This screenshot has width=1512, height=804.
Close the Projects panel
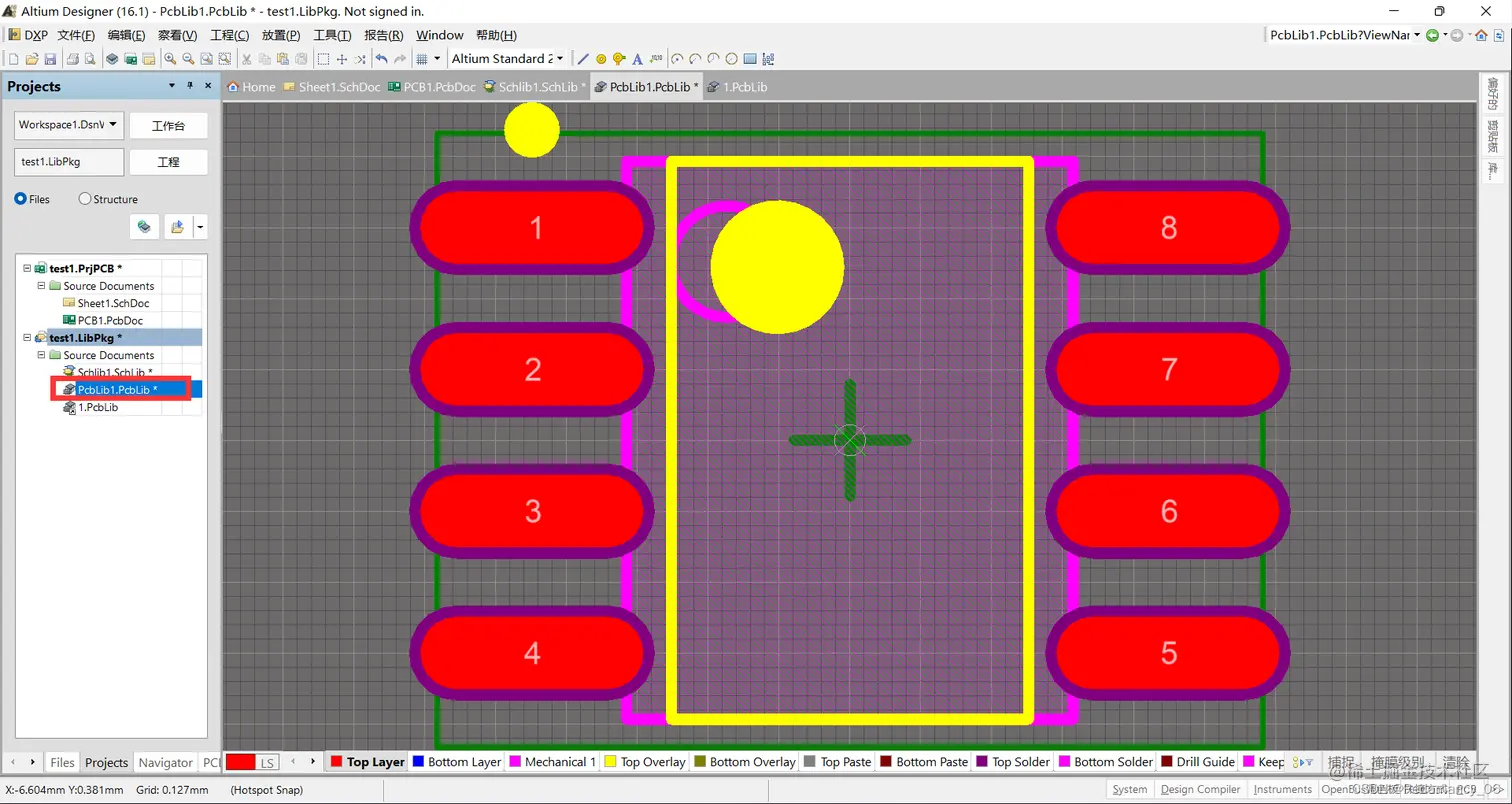pyautogui.click(x=208, y=86)
